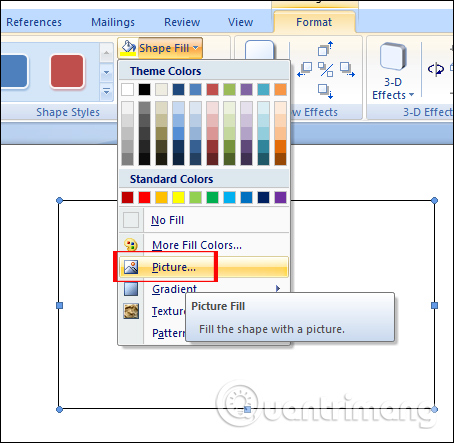This screenshot has width=454, height=443.
Task: Pick black theme color swatch
Action: tap(144, 89)
